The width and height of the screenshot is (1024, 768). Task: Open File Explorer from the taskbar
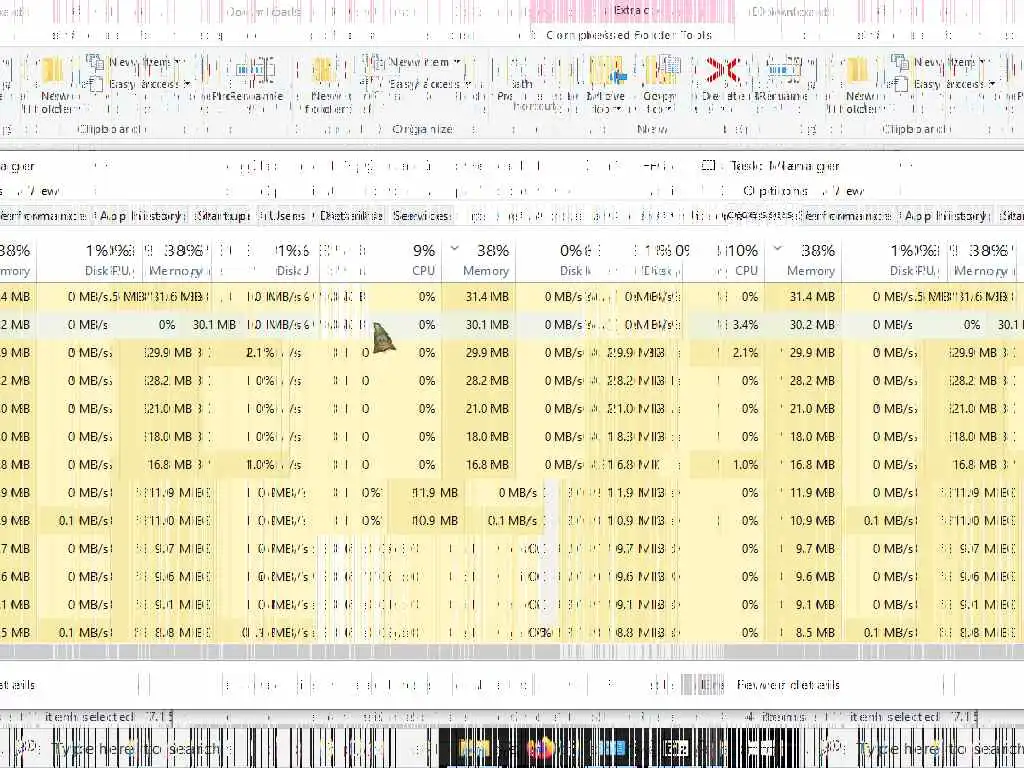475,748
